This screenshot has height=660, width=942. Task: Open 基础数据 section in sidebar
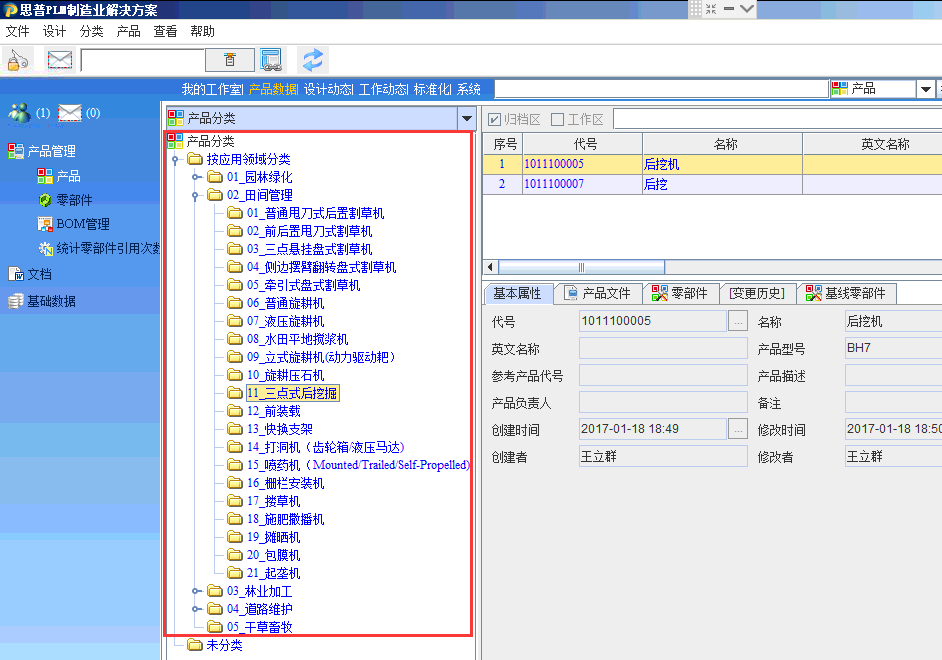point(42,301)
